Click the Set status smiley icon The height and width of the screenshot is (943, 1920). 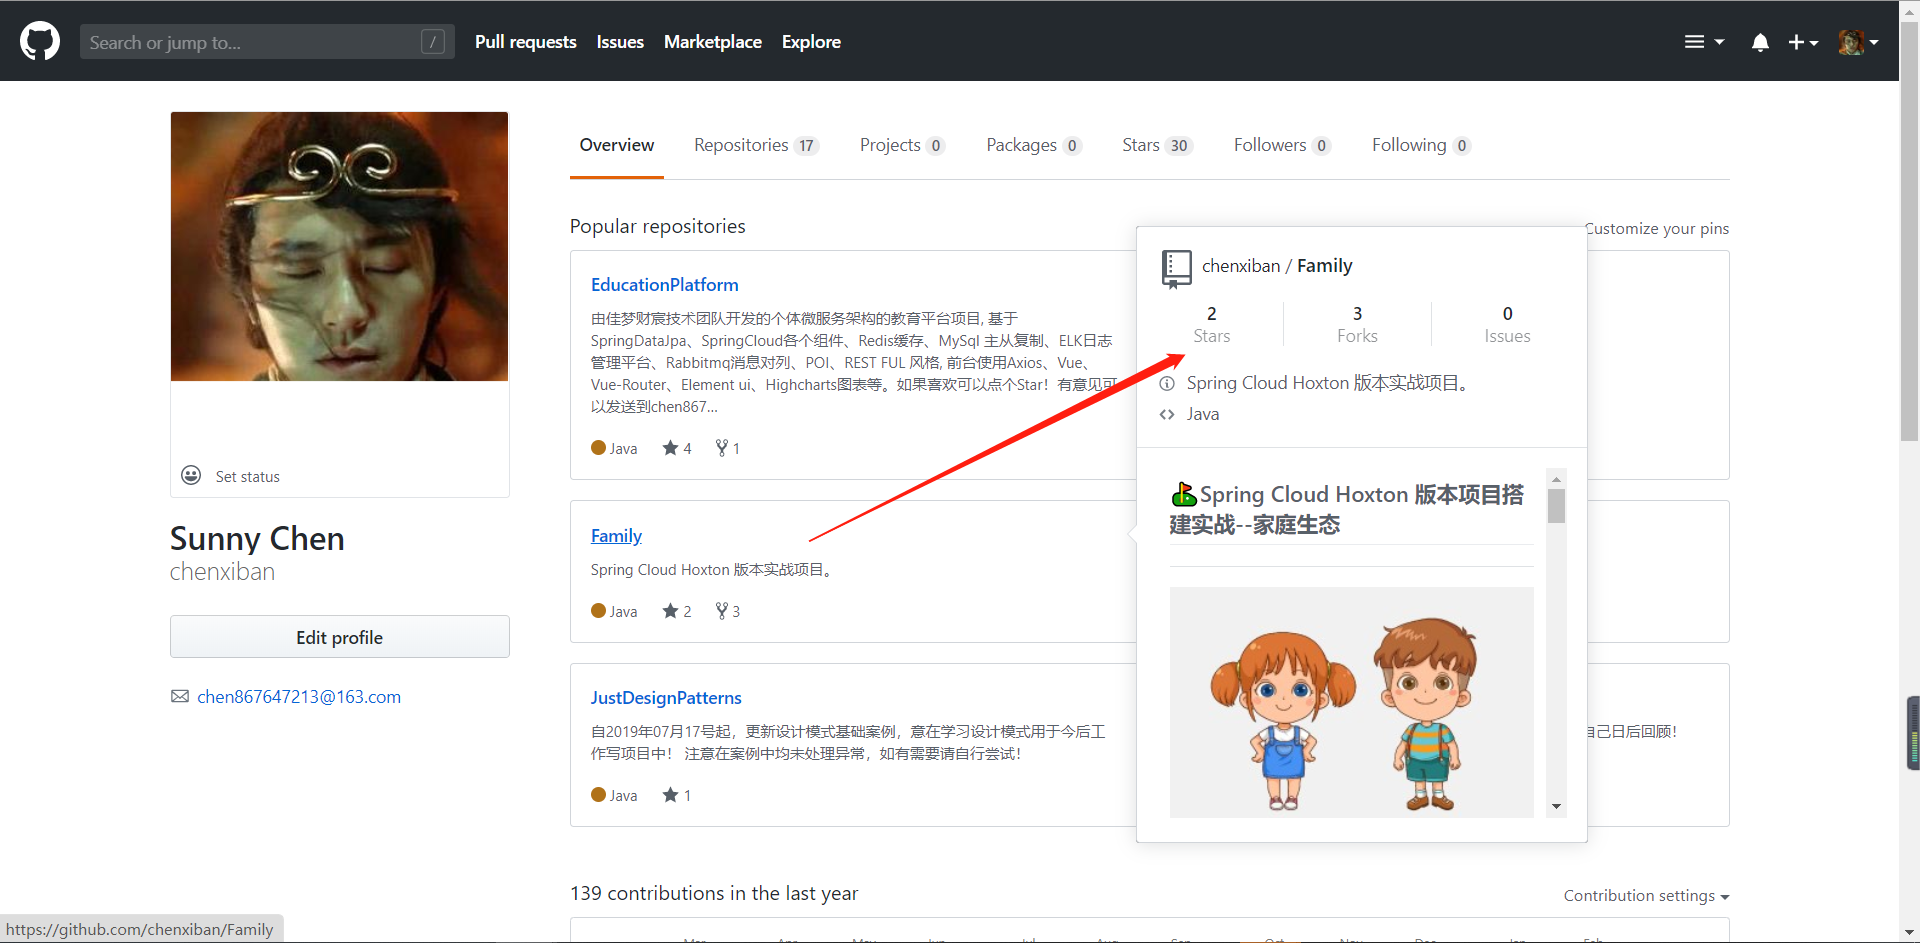(x=191, y=475)
